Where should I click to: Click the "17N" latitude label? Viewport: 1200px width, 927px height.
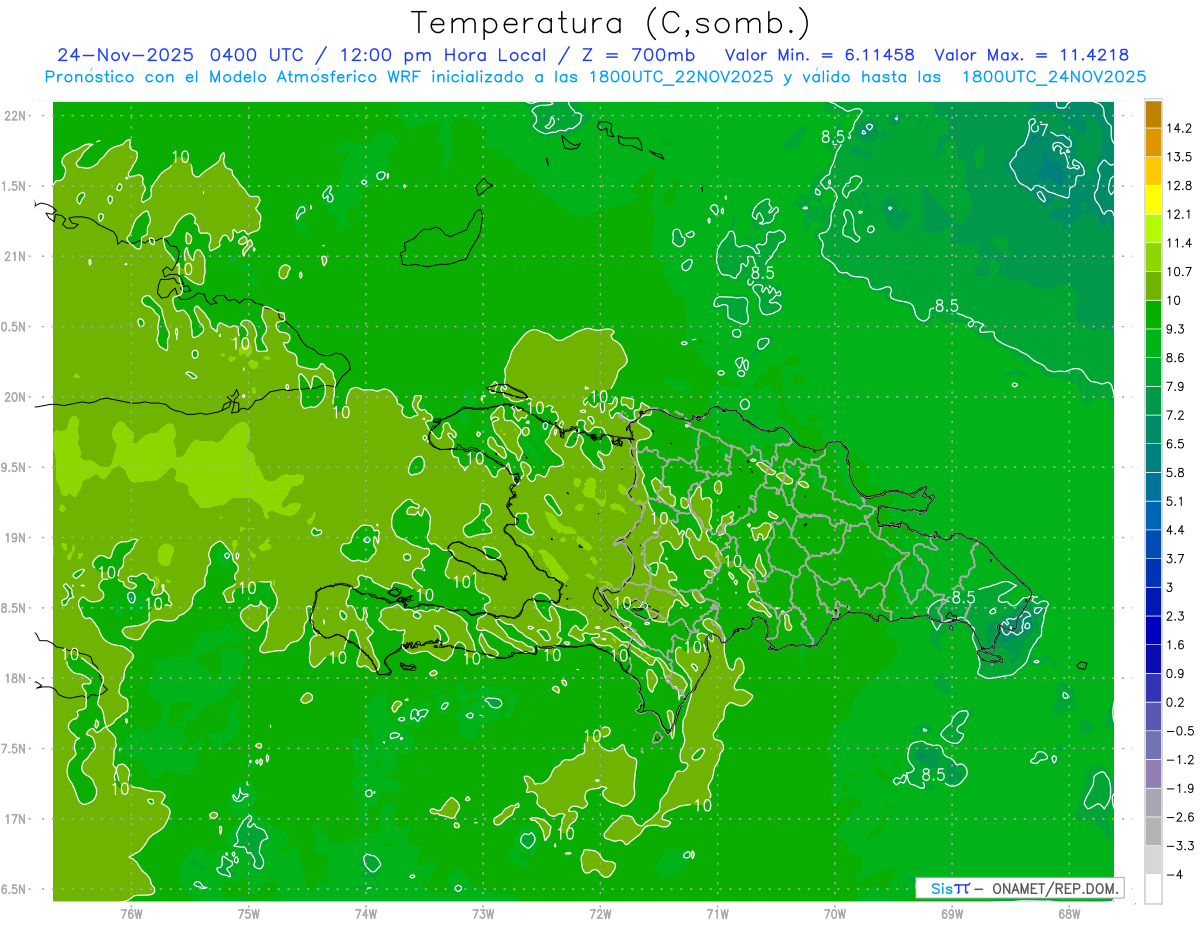[16, 820]
